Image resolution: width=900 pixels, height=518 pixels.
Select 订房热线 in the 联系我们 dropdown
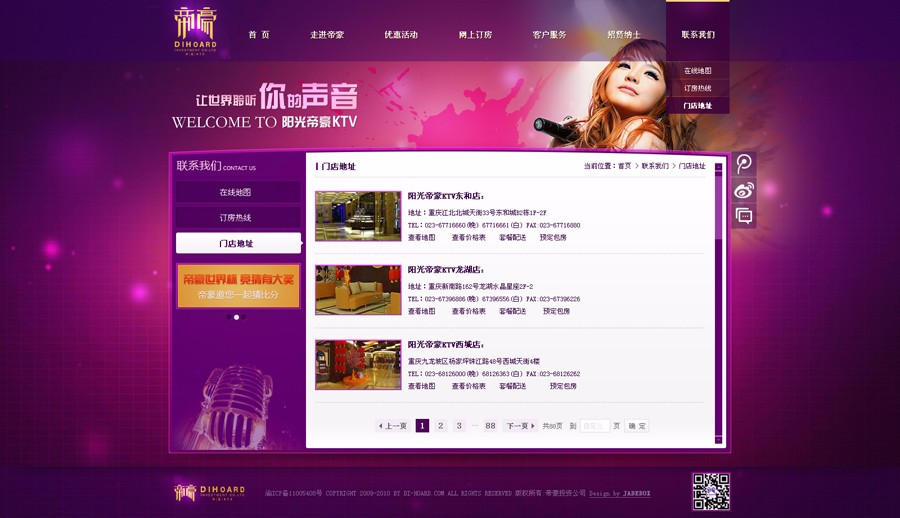[697, 88]
